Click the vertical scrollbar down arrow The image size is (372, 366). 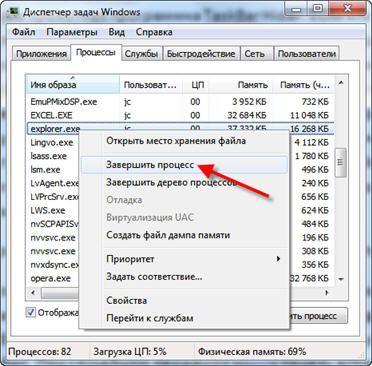[x=341, y=279]
